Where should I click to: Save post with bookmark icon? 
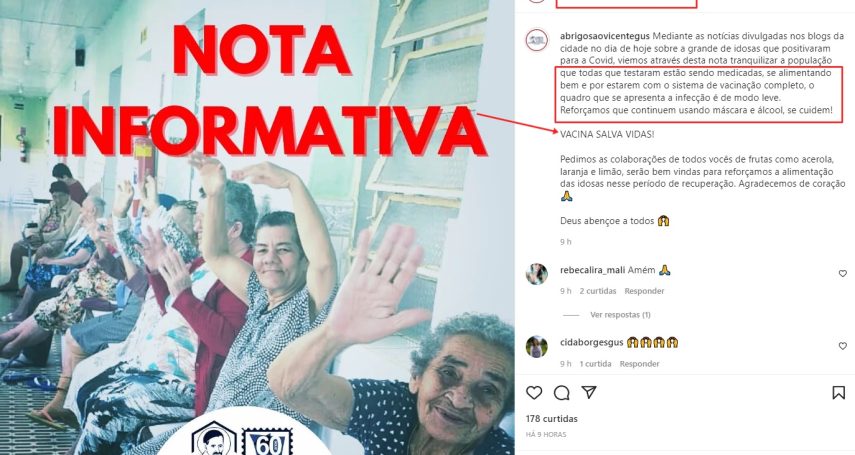point(839,392)
